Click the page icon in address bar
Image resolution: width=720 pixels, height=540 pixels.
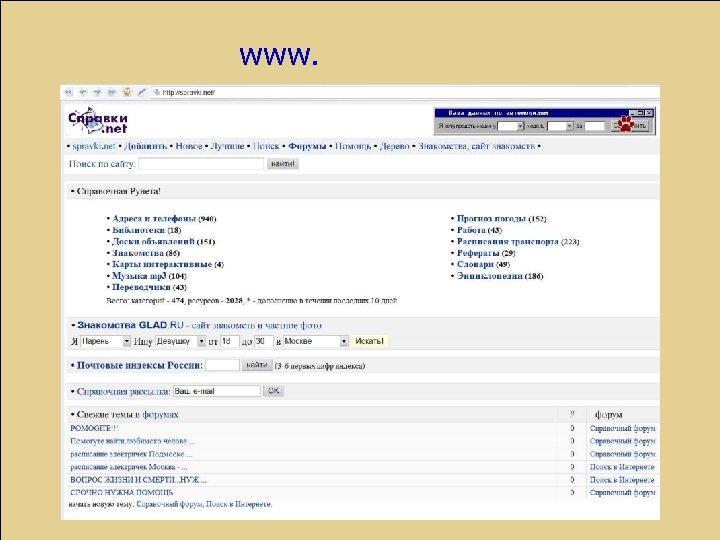click(x=157, y=92)
